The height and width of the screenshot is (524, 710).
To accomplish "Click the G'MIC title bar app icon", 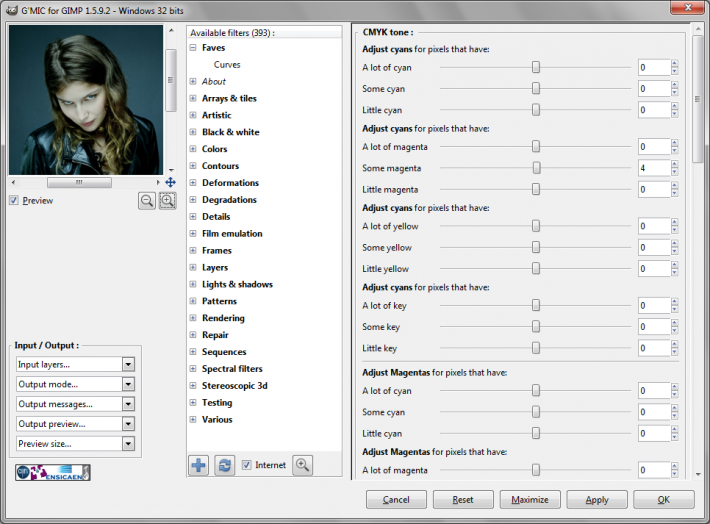I will tap(11, 10).
